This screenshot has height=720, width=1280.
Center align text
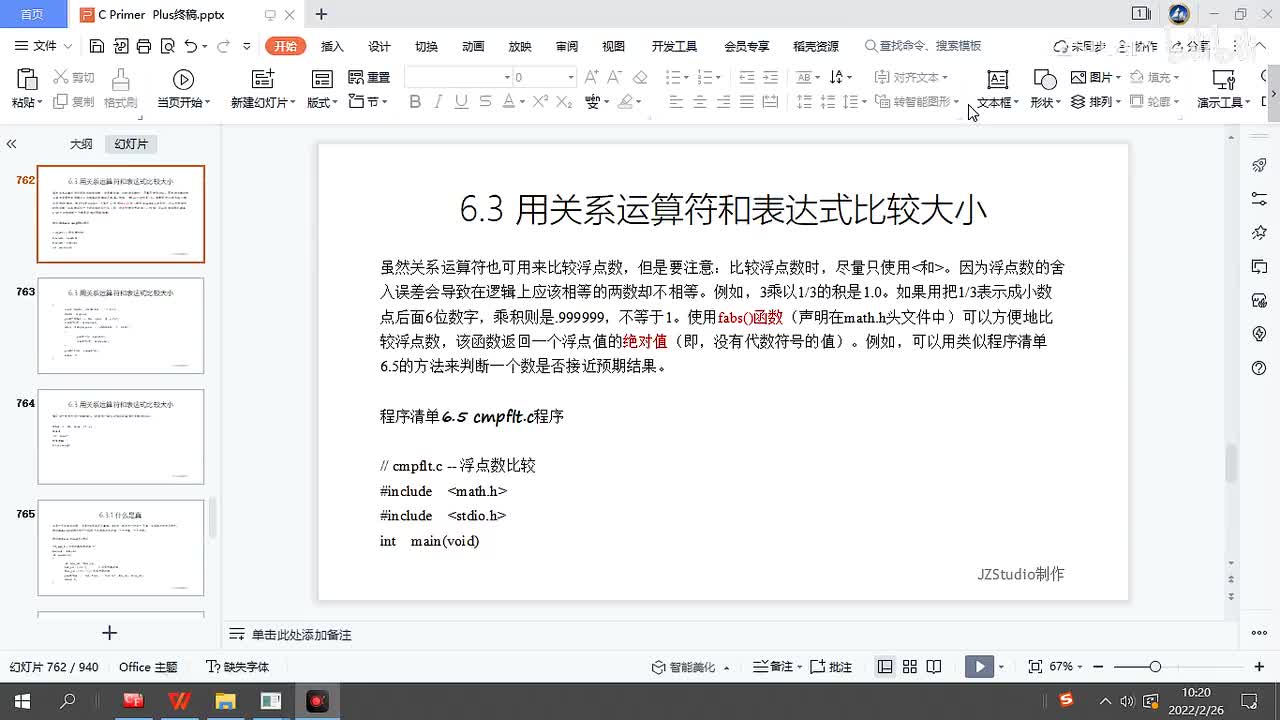coord(699,101)
